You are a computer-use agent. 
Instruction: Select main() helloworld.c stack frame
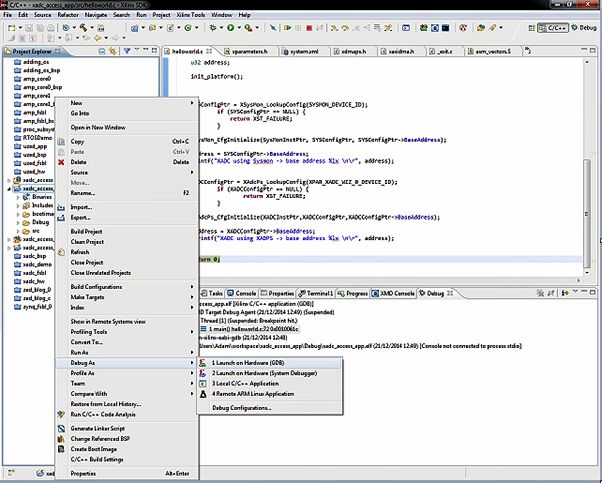pyautogui.click(x=250, y=329)
